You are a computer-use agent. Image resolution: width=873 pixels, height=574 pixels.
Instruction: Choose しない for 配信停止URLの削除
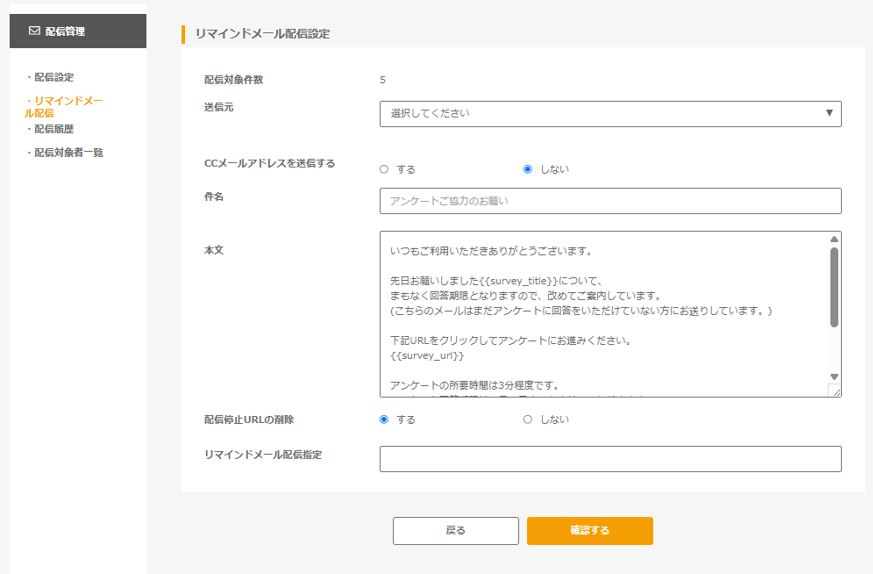pos(528,419)
